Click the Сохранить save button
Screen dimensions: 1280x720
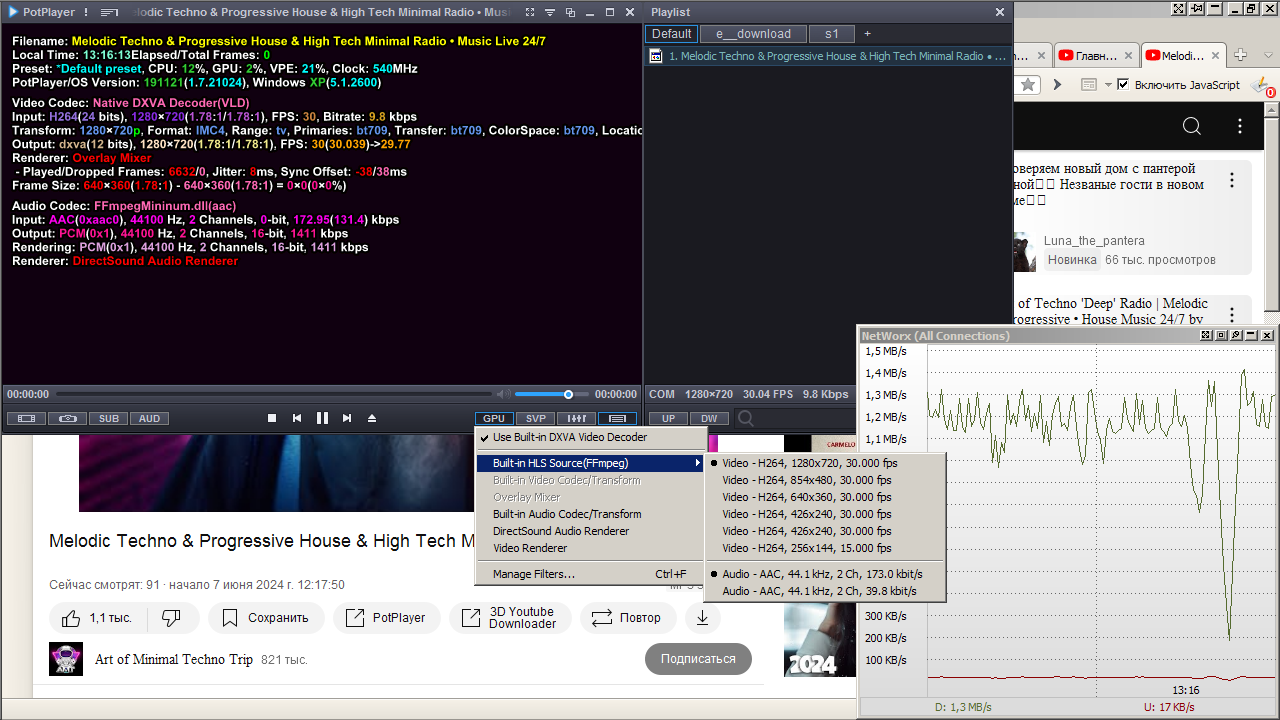[266, 618]
